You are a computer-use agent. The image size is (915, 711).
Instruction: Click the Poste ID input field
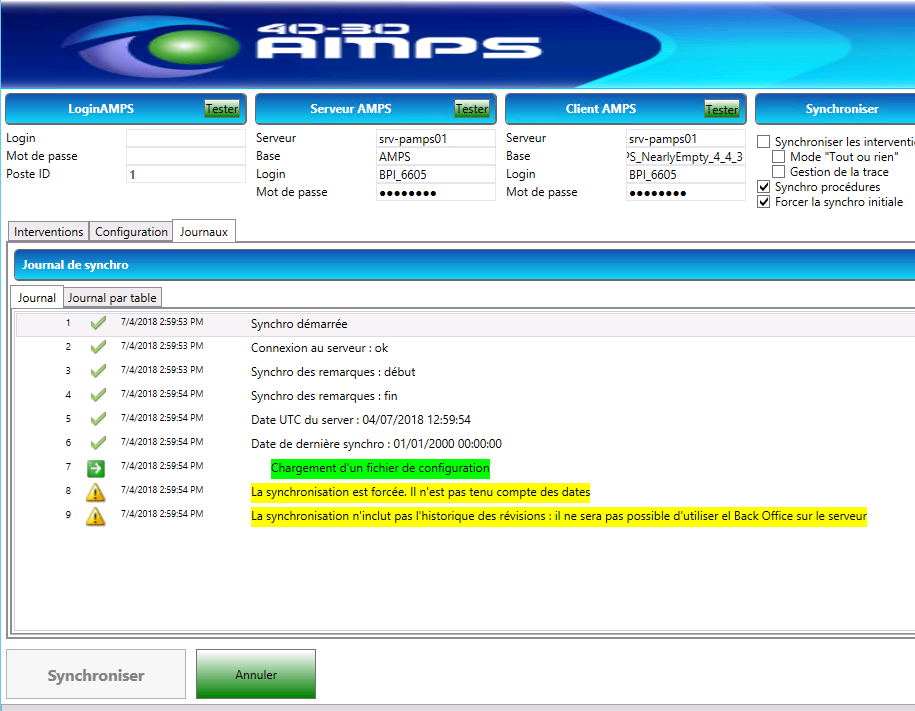[185, 174]
